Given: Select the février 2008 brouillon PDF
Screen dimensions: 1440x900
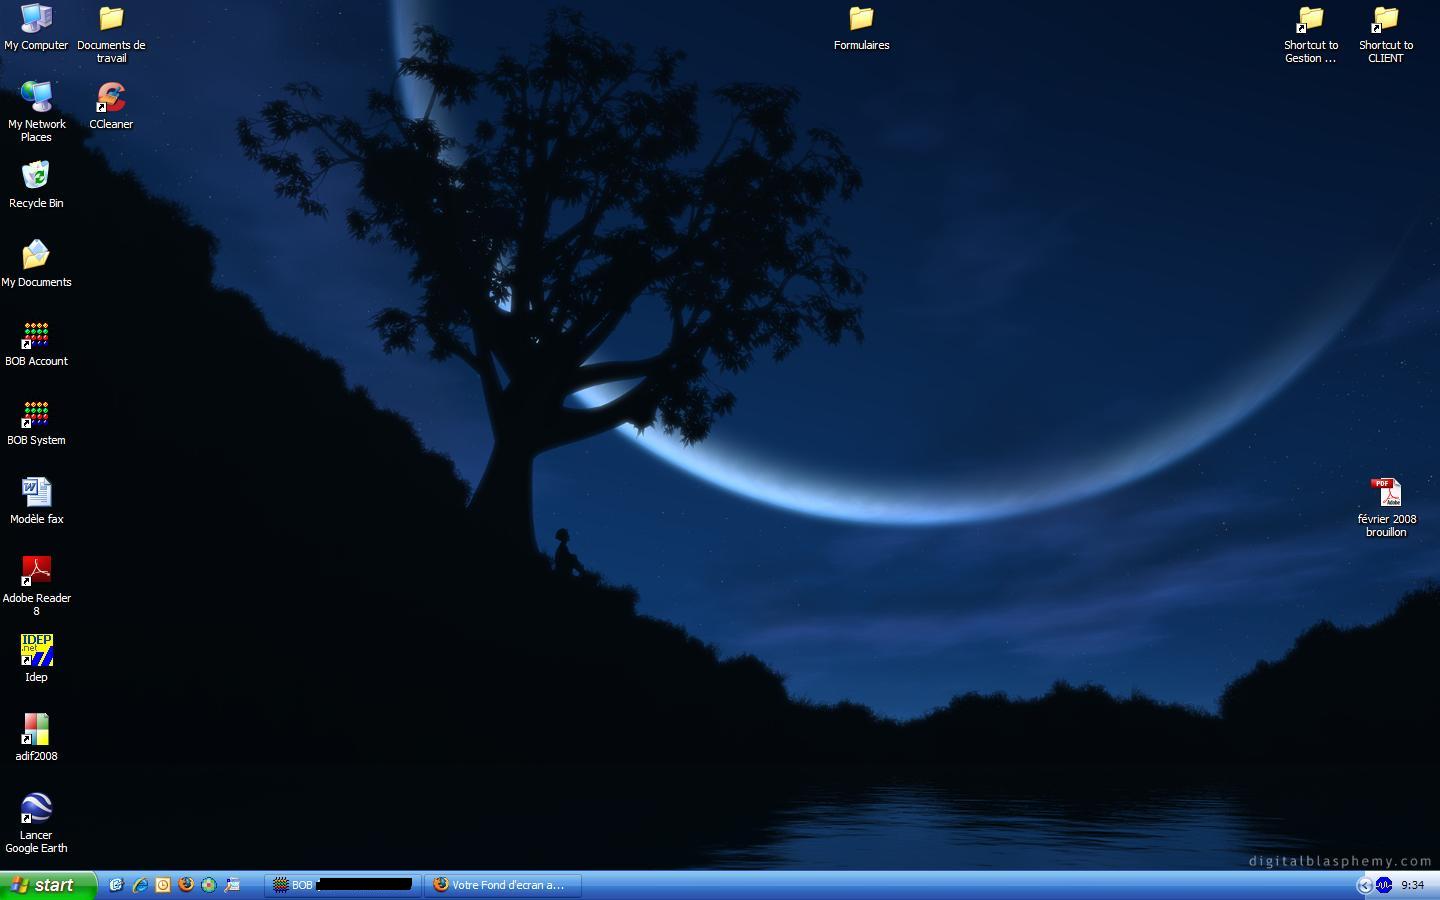Looking at the screenshot, I should (1386, 508).
